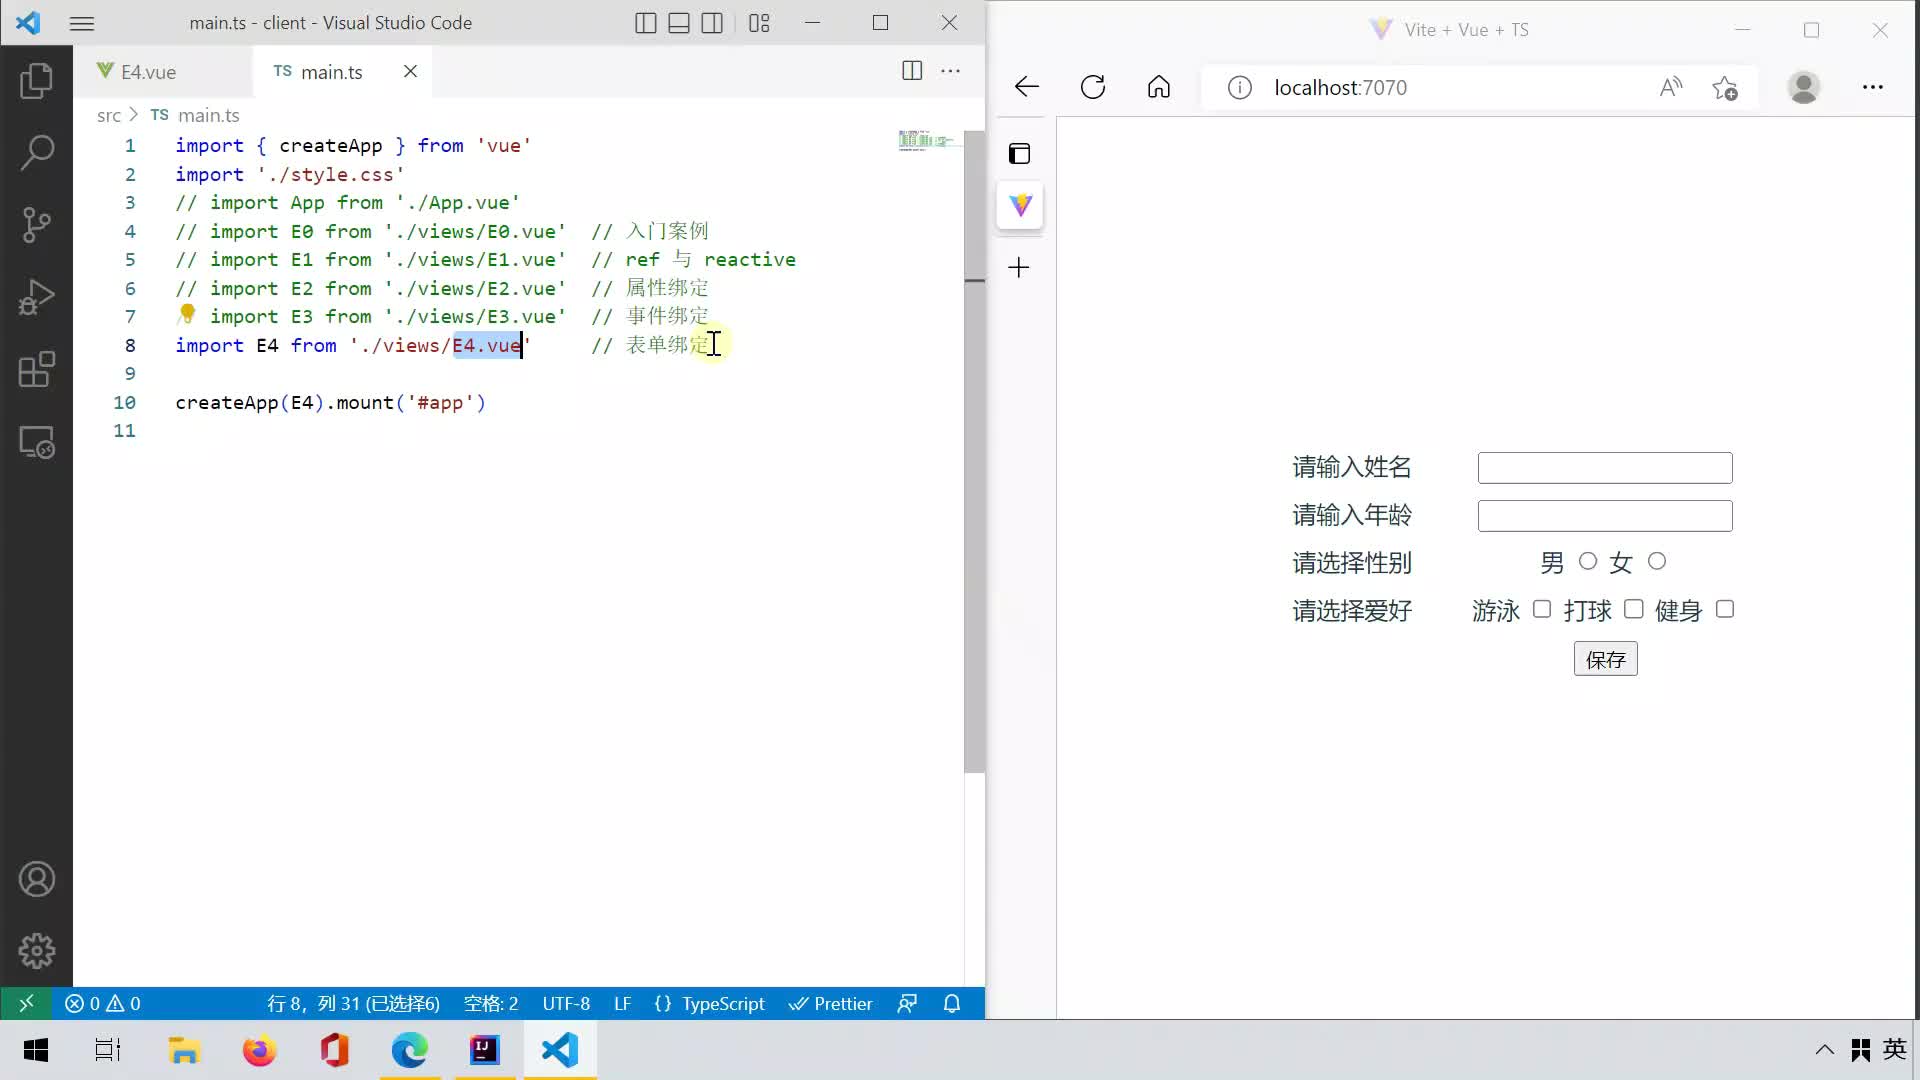The width and height of the screenshot is (1920, 1080).
Task: Click the Prettier status item
Action: (830, 1003)
